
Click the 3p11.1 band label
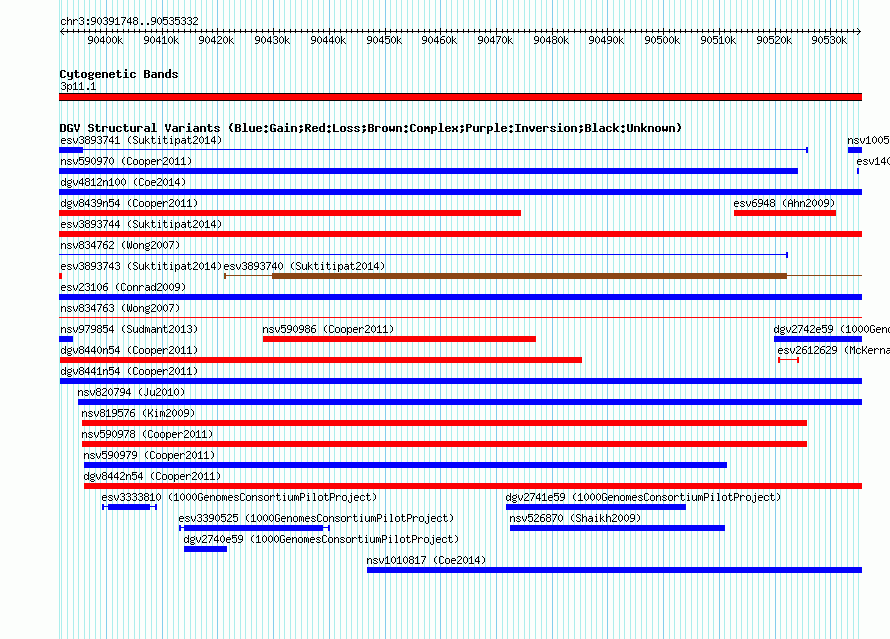click(78, 86)
